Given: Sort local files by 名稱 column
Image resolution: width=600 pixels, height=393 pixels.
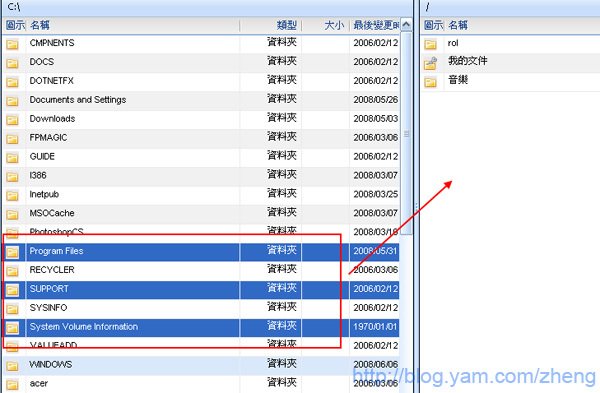Looking at the screenshot, I should (x=40, y=26).
